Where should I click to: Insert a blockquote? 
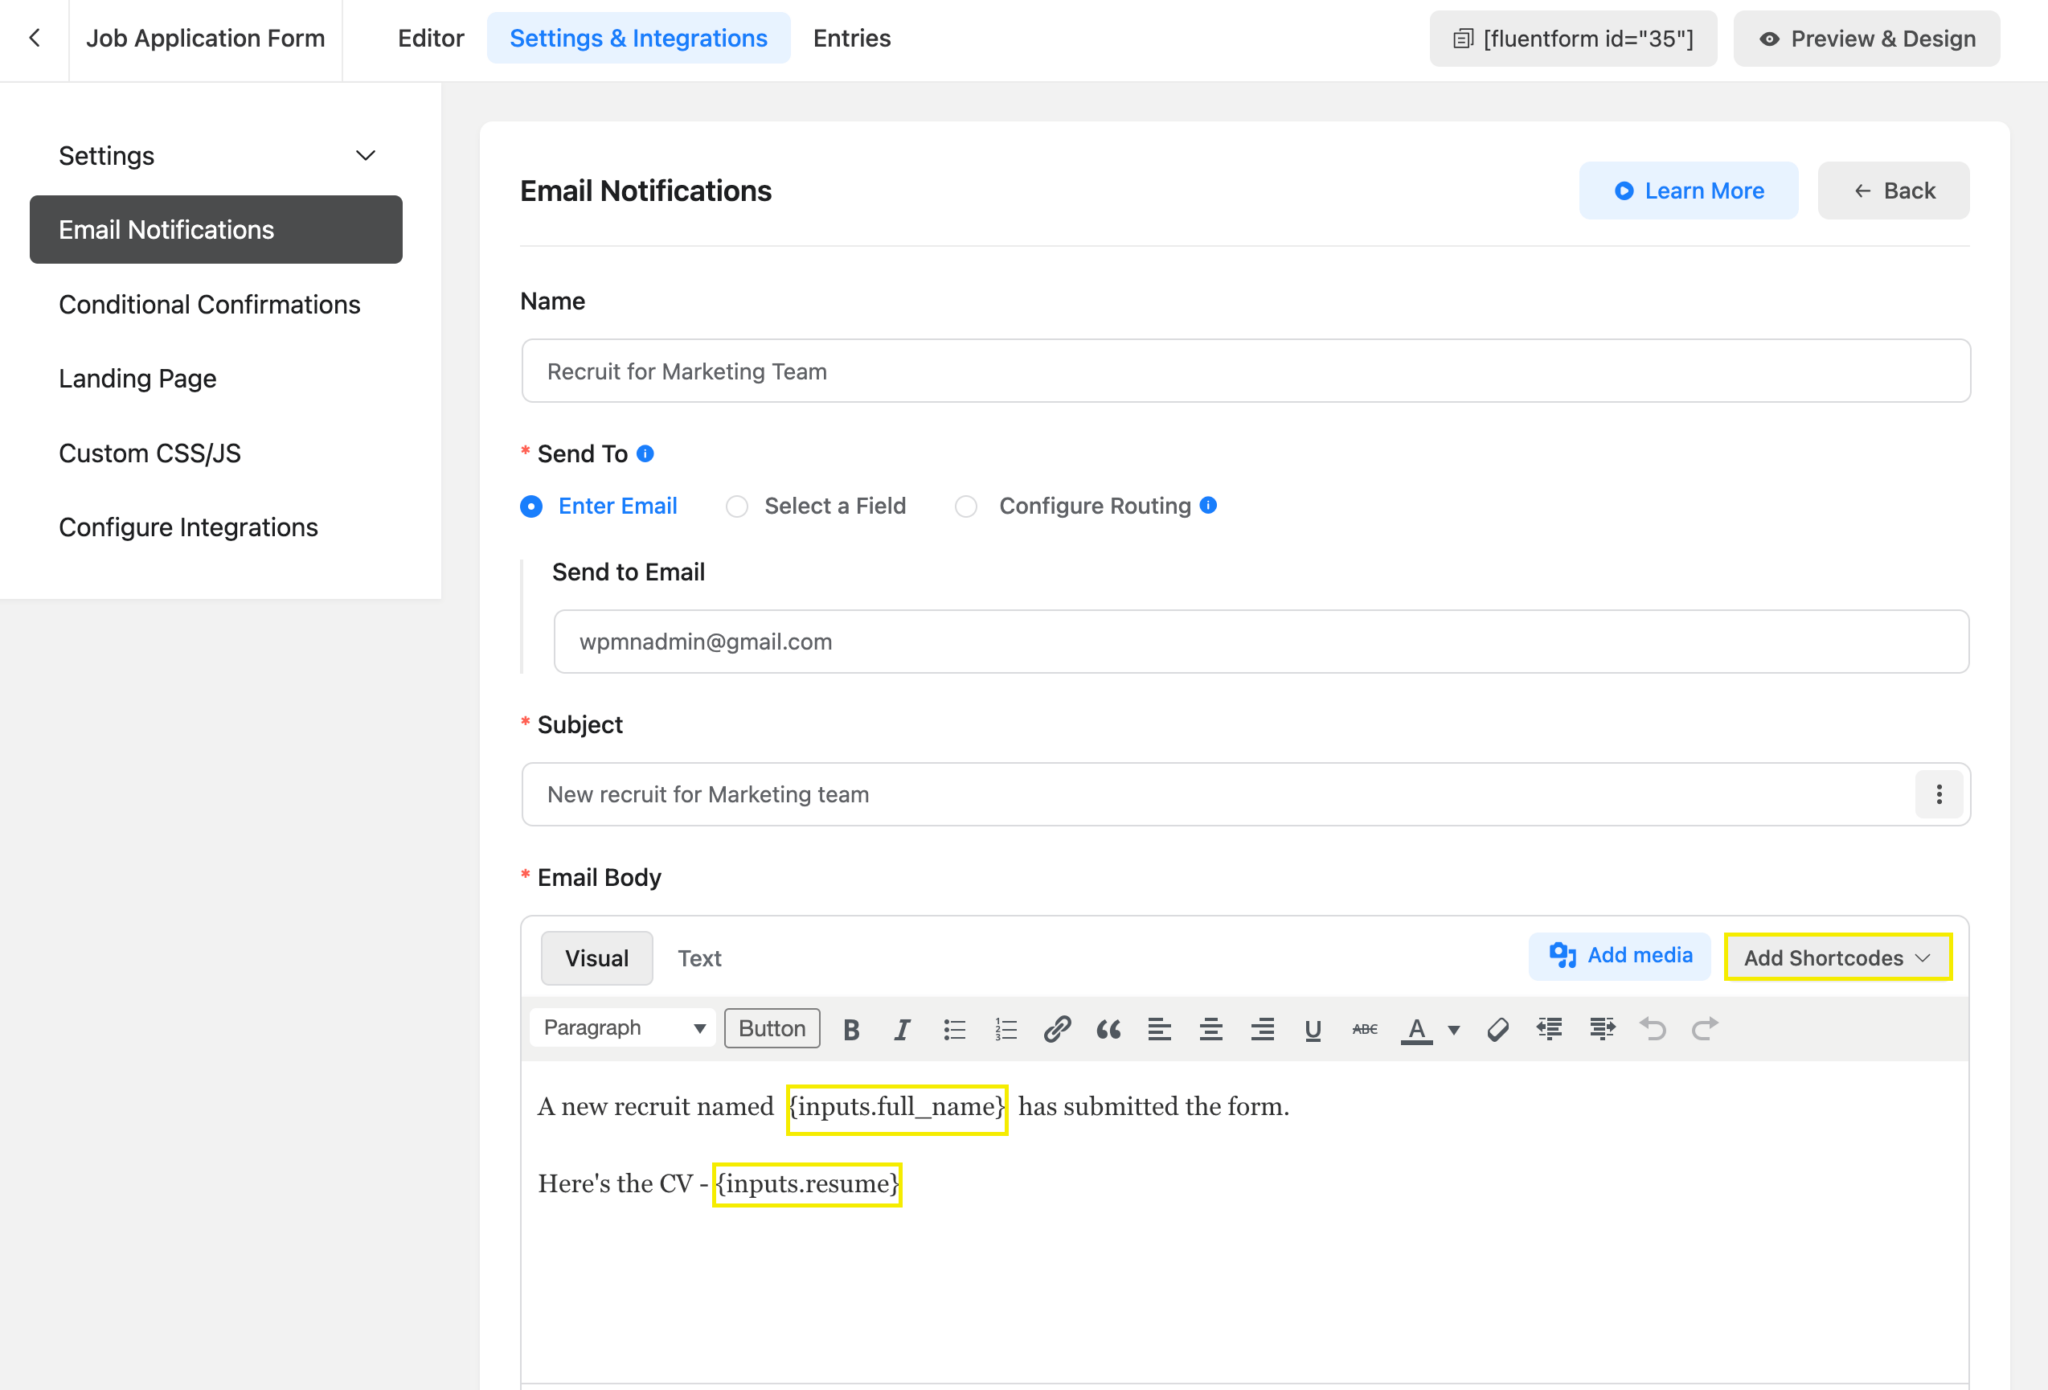tap(1108, 1028)
